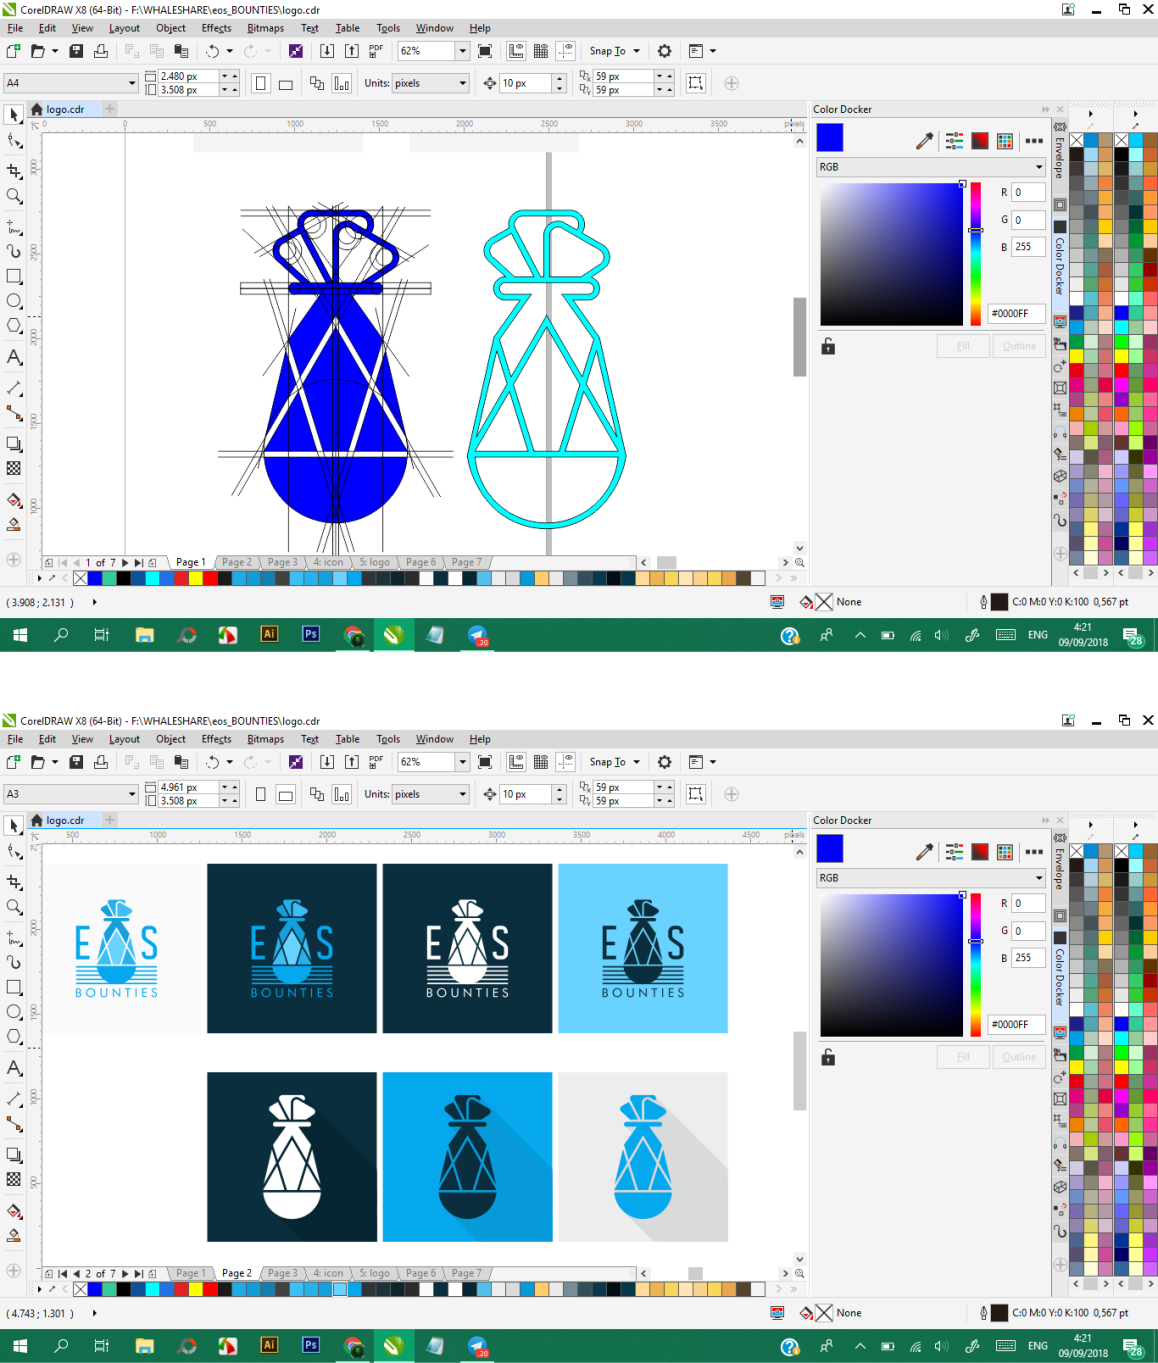Select the Zoom tool in the upper window toolbox
Viewport: 1158px width, 1363px height.
pos(14,196)
